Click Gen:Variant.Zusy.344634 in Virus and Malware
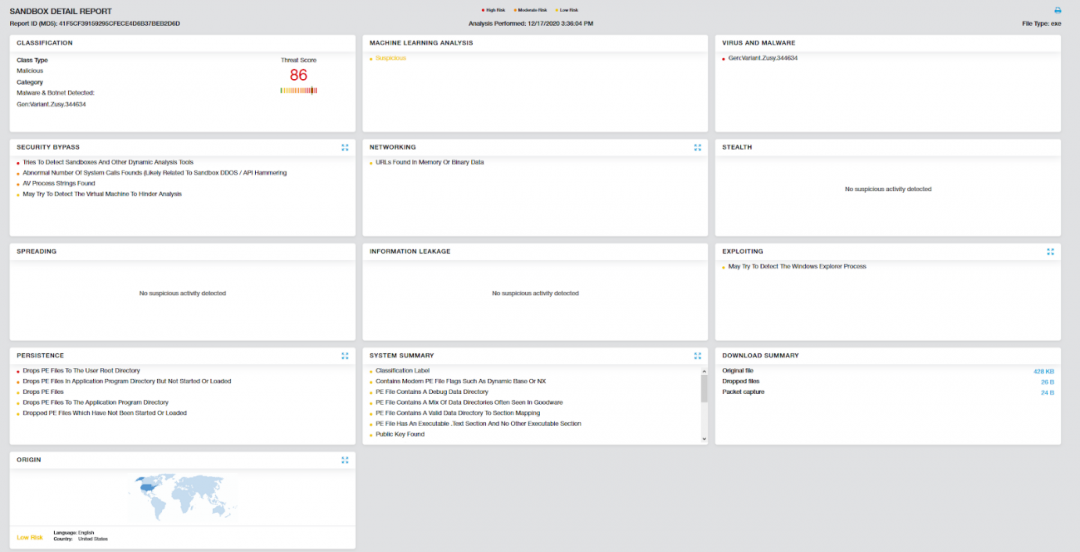The image size is (1080, 552). tap(762, 58)
